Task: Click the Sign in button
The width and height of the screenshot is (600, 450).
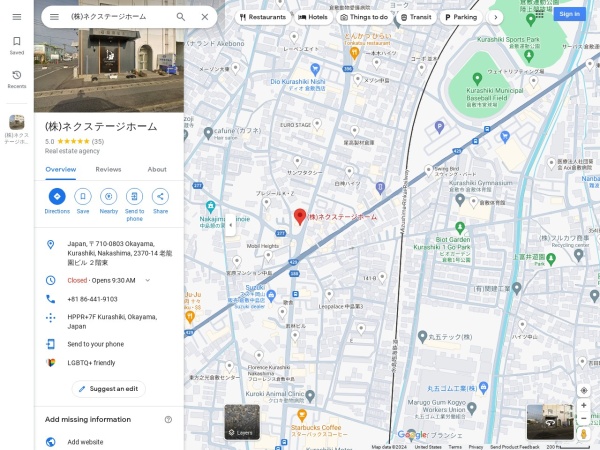Action: click(x=569, y=14)
